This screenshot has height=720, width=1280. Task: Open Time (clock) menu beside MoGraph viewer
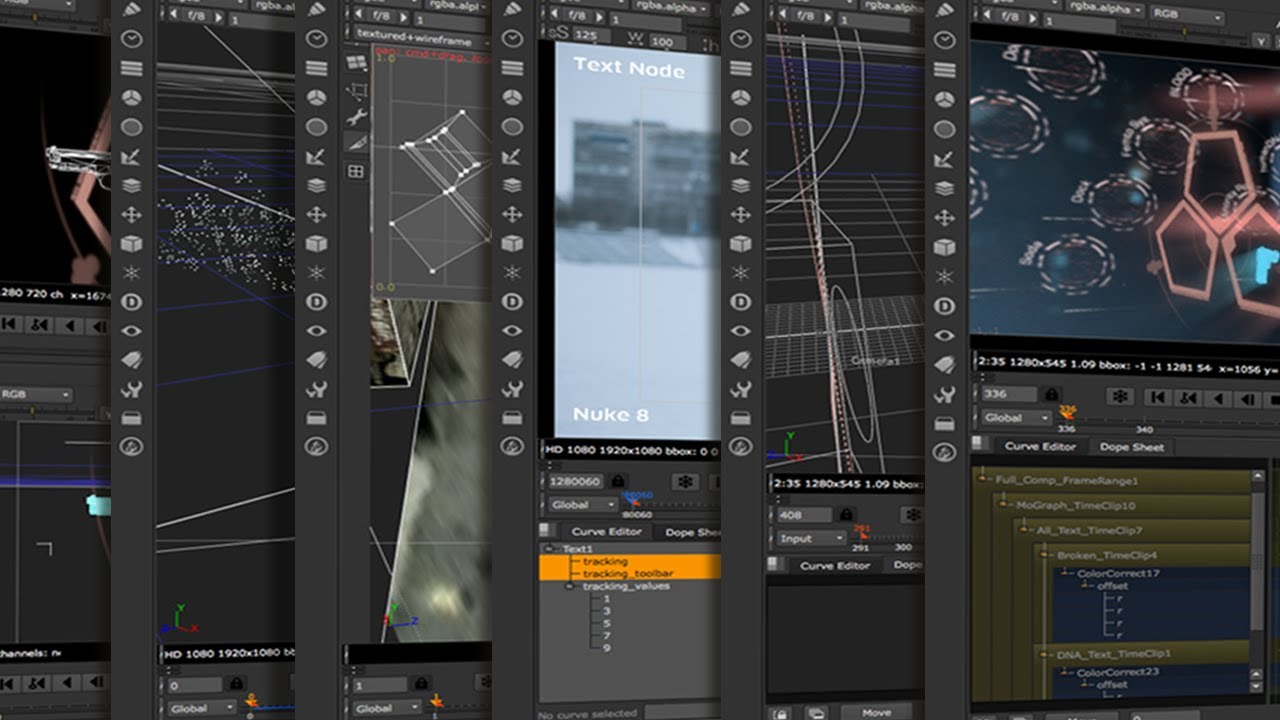944,40
